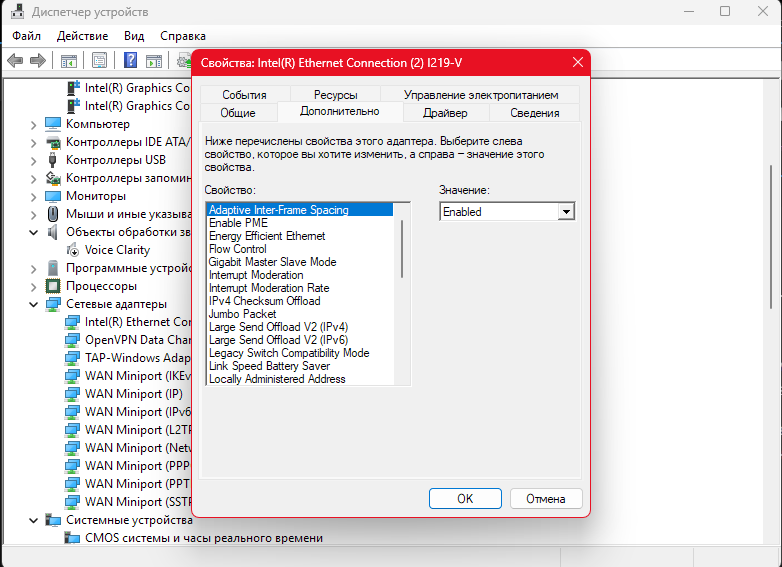Click the Процессоры chip icon
The image size is (782, 567).
(54, 286)
